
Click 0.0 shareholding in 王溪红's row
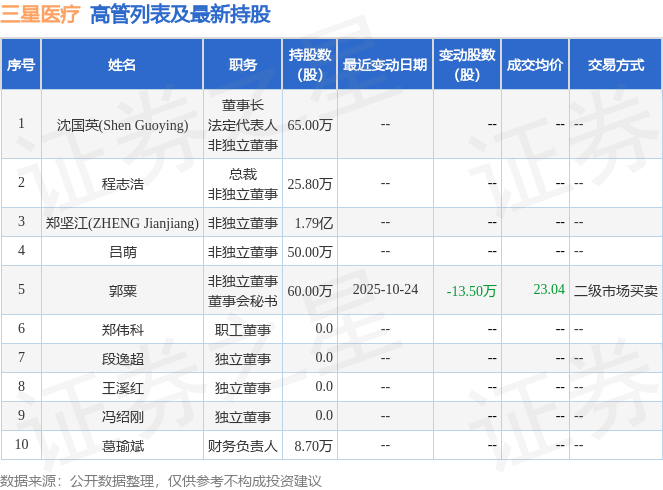324,386
